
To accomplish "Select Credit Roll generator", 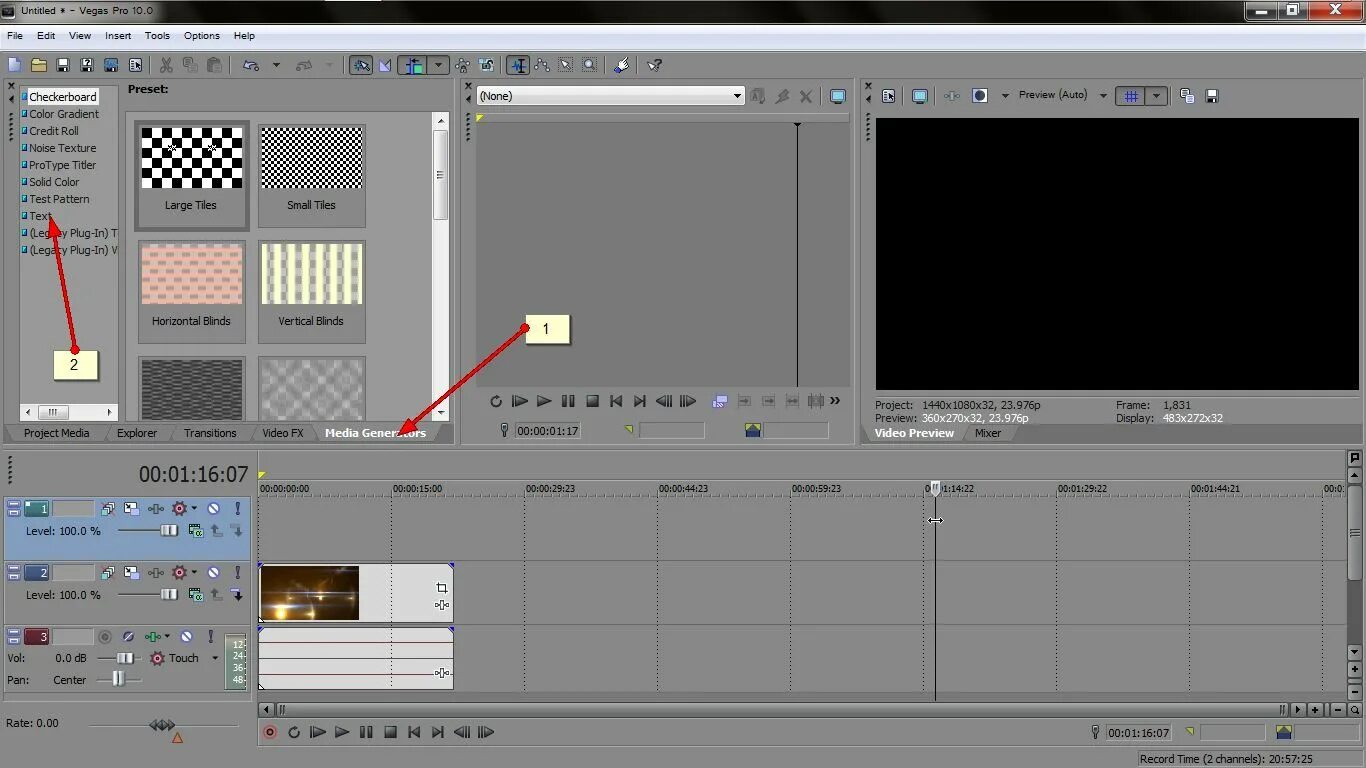I will pyautogui.click(x=53, y=131).
